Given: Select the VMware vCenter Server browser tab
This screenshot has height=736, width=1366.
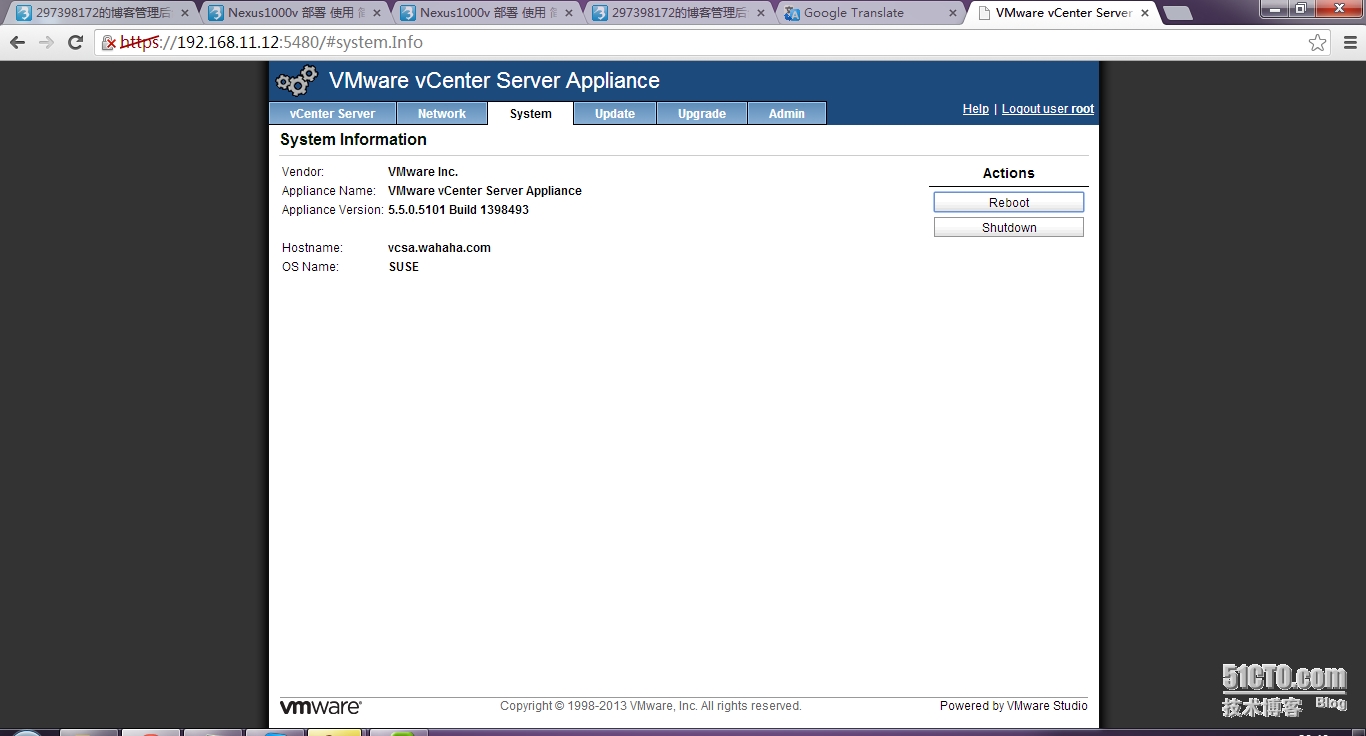Looking at the screenshot, I should pos(1063,13).
